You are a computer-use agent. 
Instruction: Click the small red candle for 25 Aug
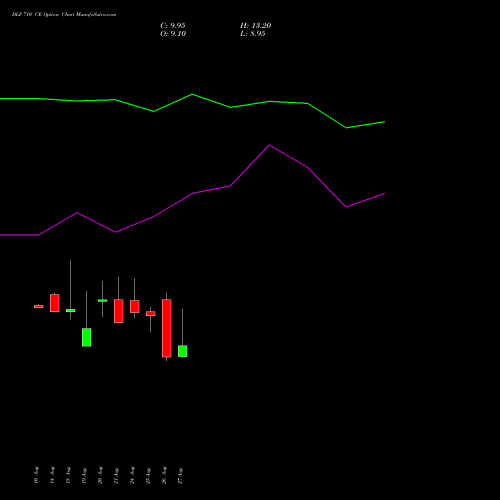151,314
